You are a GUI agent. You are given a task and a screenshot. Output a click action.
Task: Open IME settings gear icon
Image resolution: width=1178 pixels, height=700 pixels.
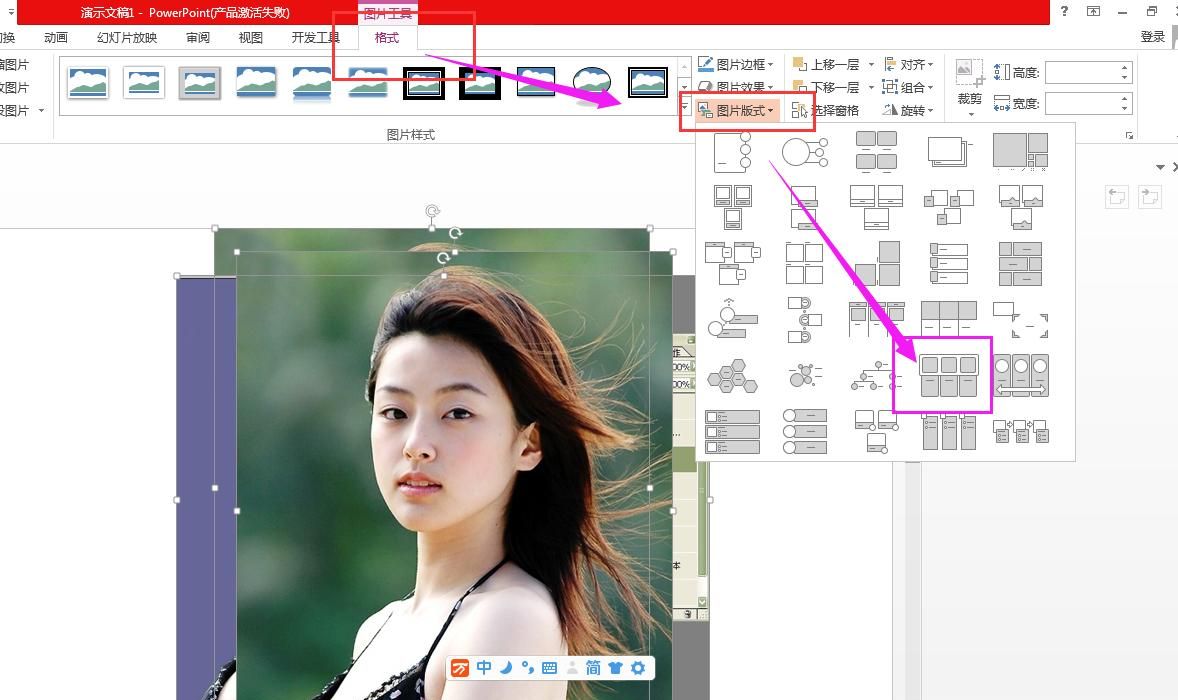click(x=638, y=668)
